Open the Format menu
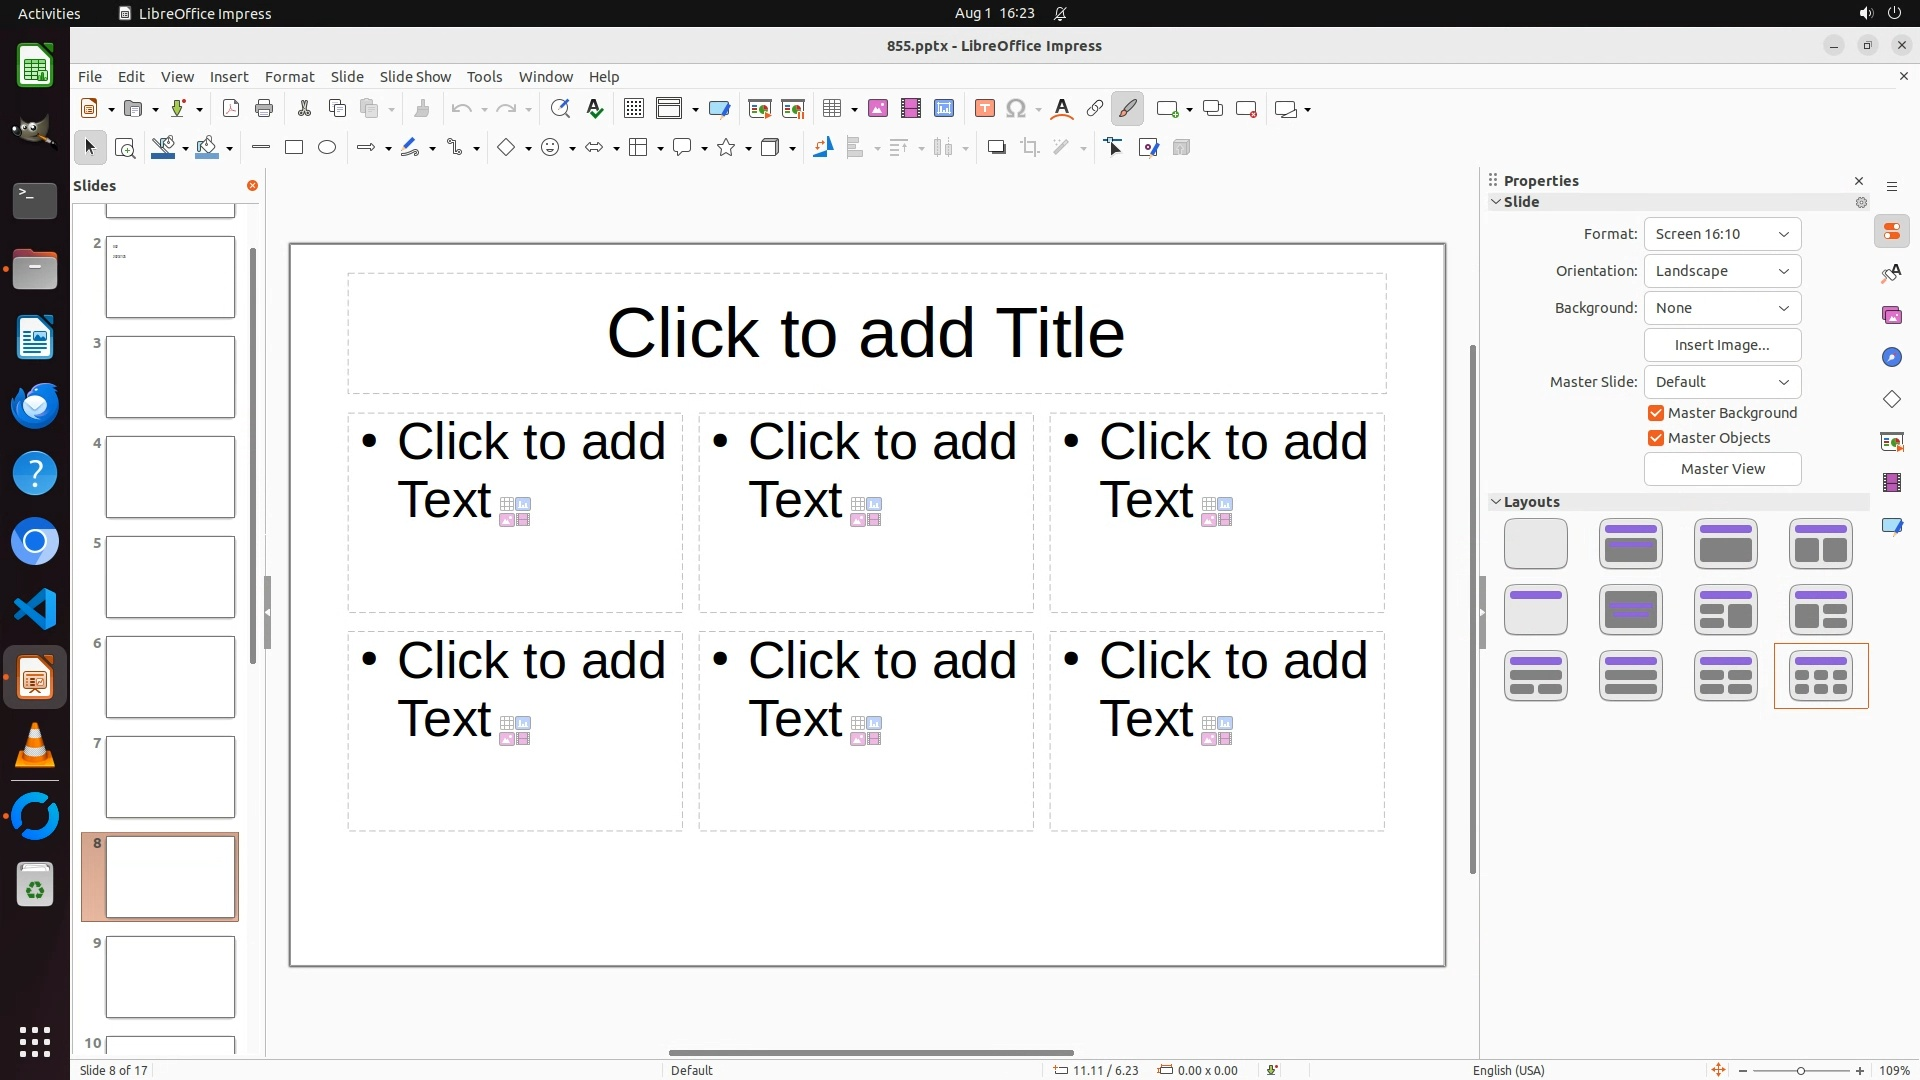The height and width of the screenshot is (1080, 1920). [289, 77]
